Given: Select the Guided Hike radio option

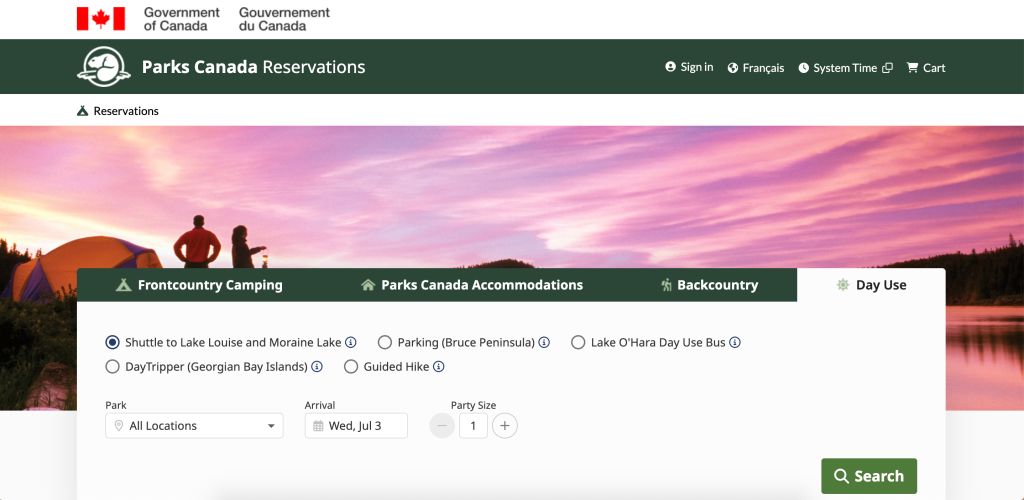Looking at the screenshot, I should [351, 367].
